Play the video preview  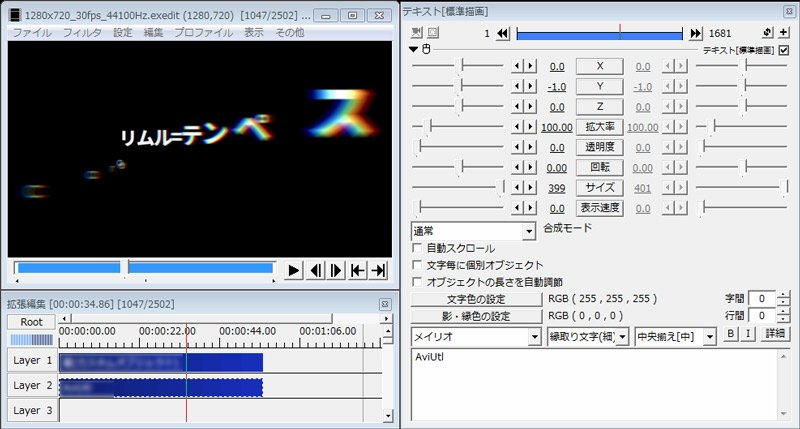[x=293, y=270]
